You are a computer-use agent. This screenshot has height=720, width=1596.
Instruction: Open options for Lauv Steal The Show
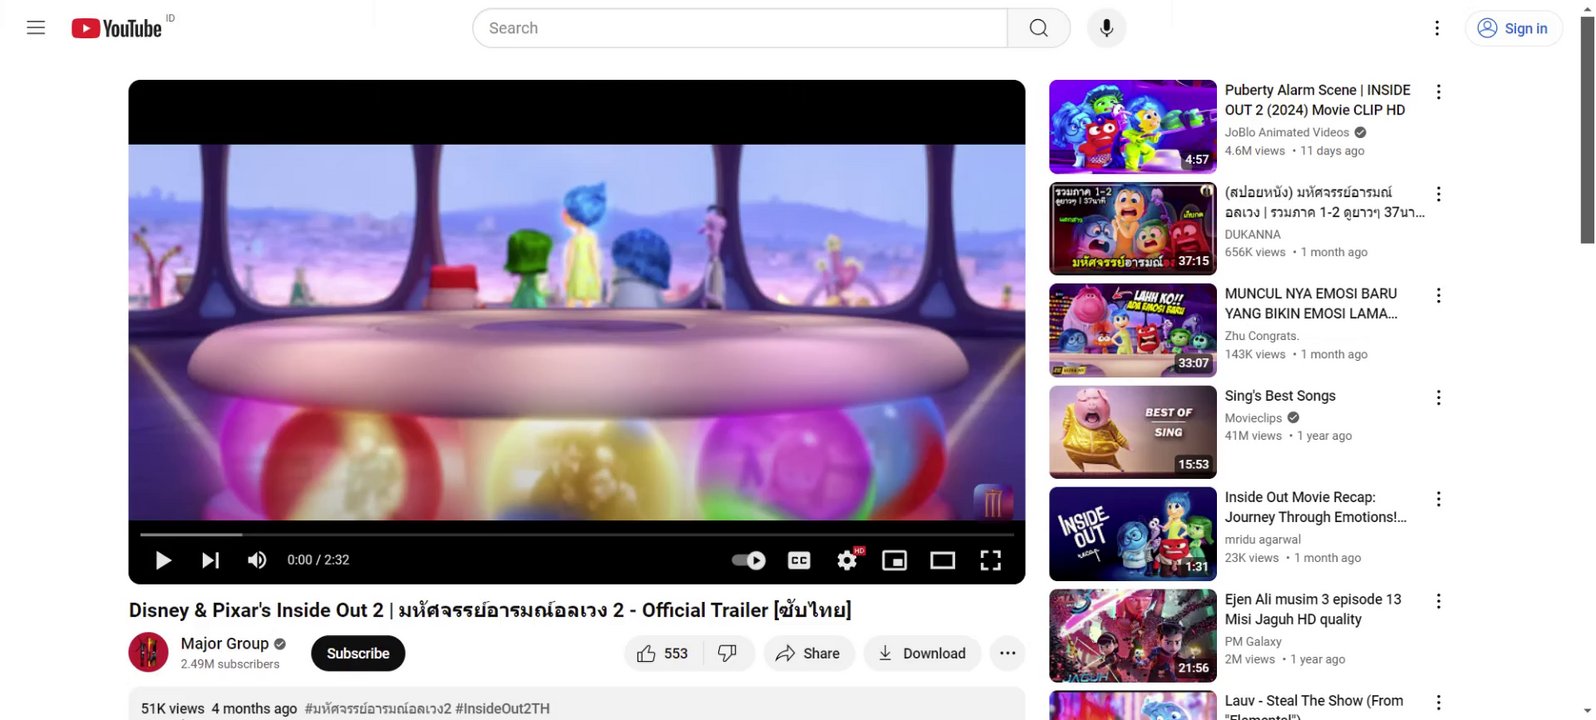(x=1438, y=703)
